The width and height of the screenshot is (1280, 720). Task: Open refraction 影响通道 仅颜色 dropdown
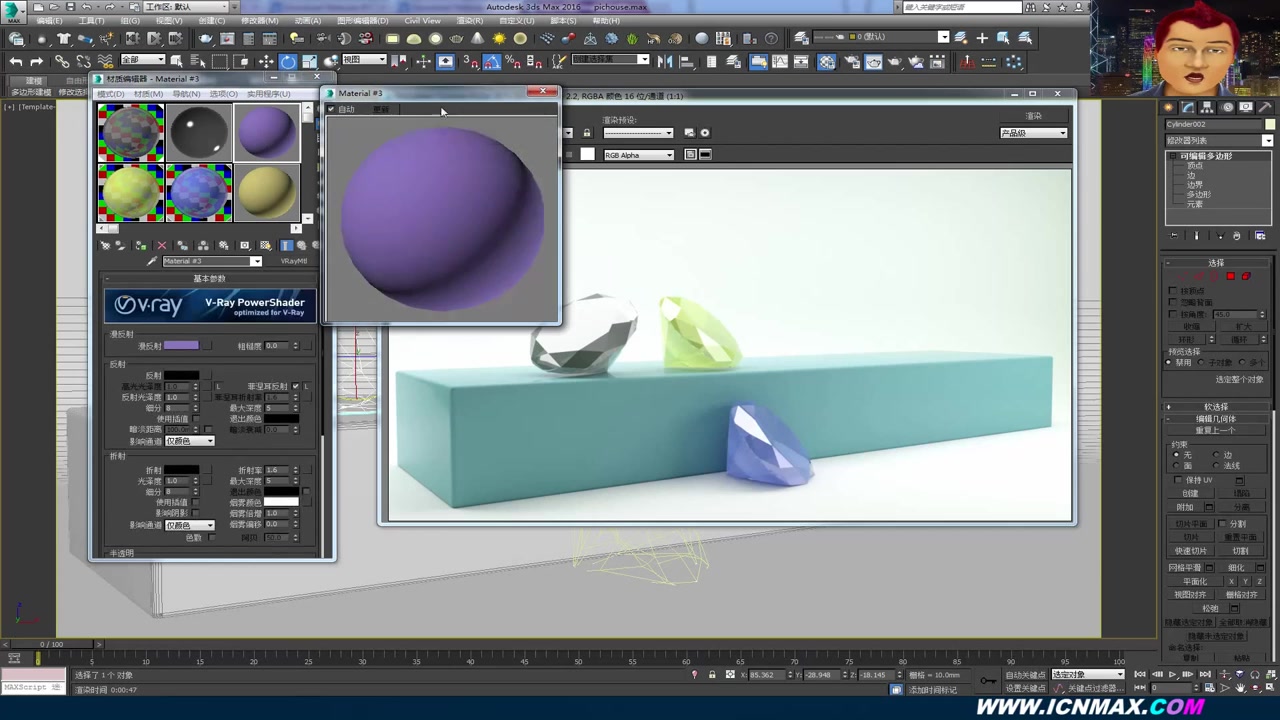[190, 525]
